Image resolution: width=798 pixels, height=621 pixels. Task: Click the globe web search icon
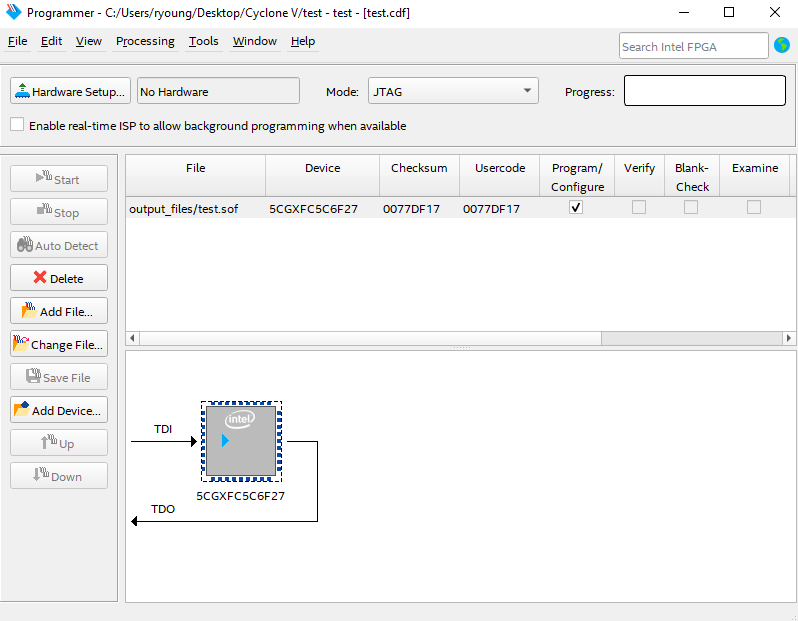[x=782, y=45]
